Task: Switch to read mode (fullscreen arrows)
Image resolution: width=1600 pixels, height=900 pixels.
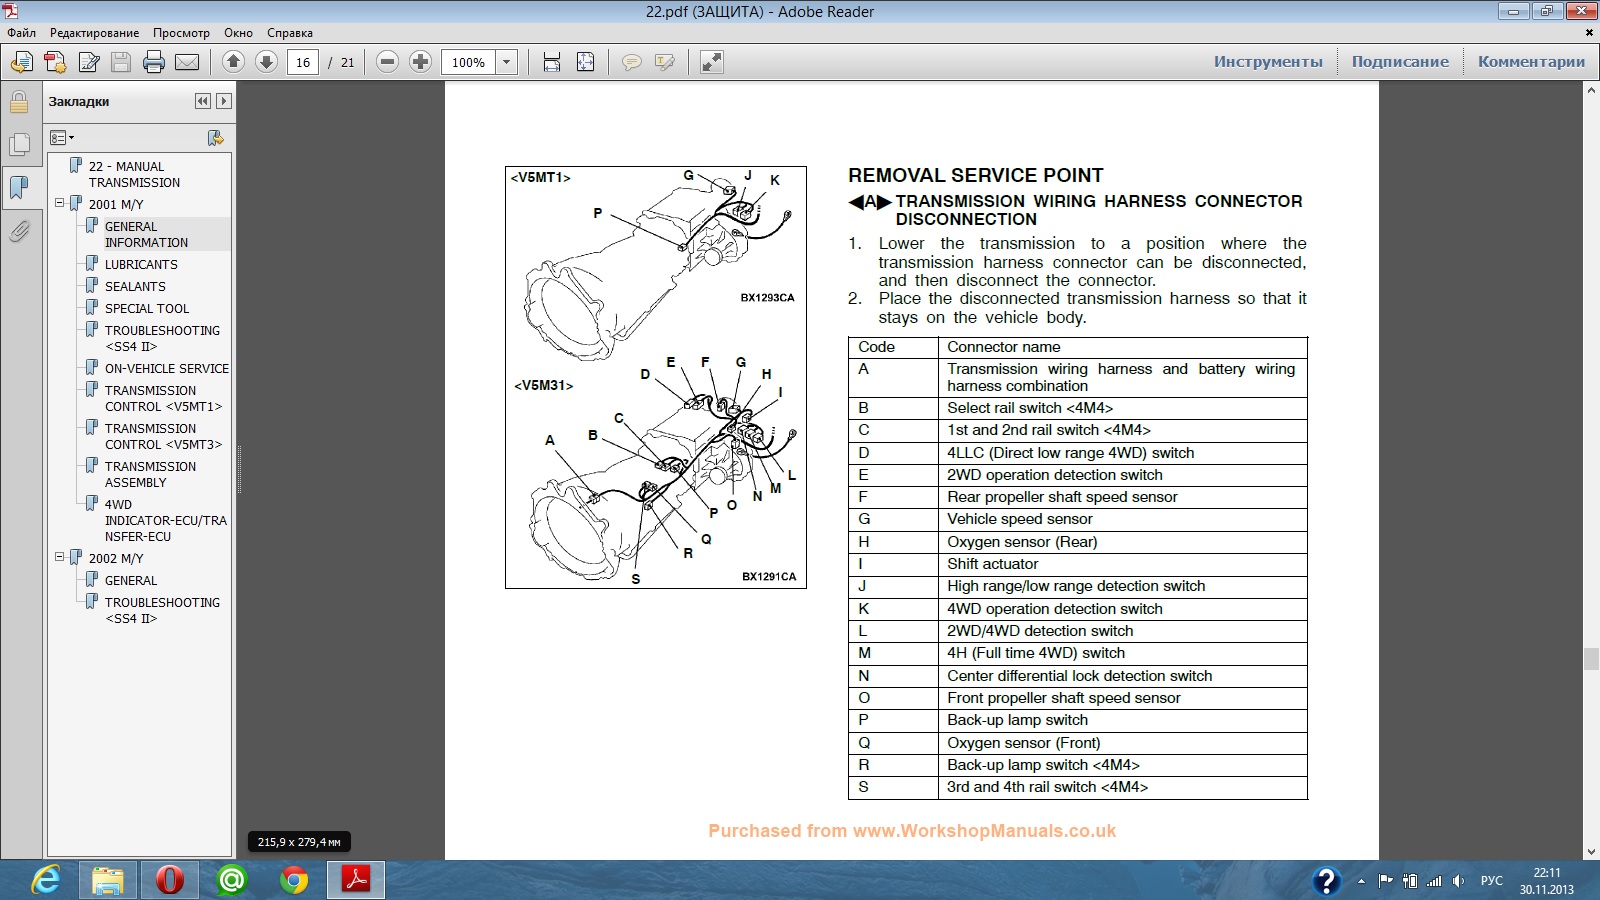Action: 712,62
